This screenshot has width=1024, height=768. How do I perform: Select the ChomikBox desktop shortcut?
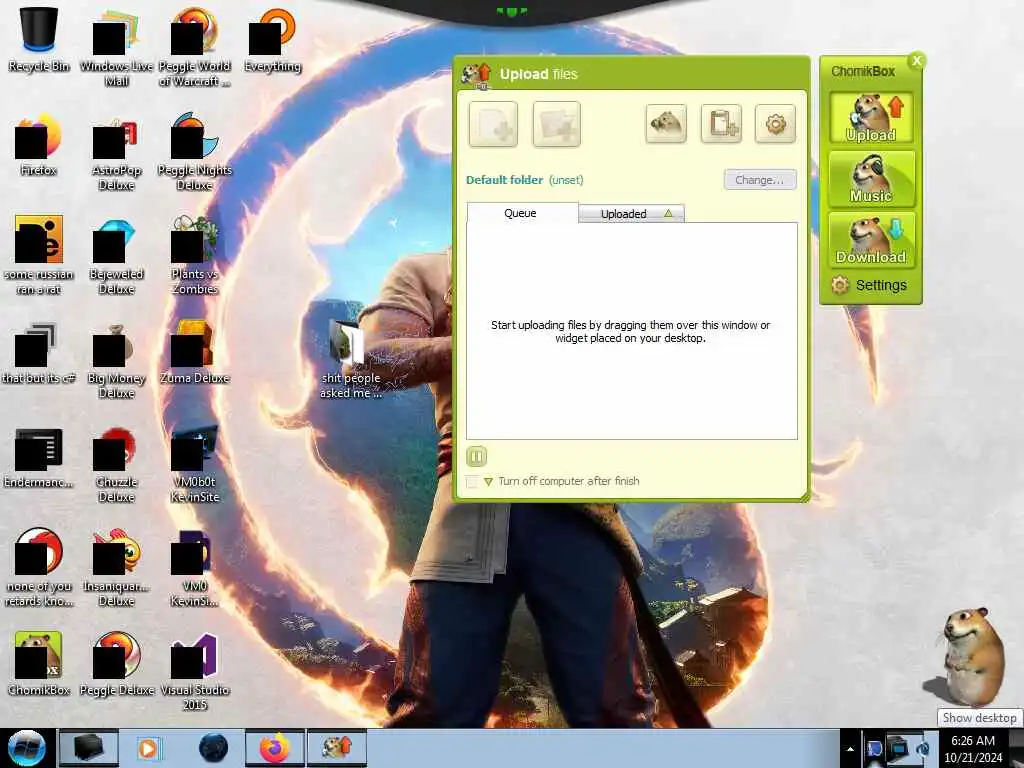click(x=39, y=664)
